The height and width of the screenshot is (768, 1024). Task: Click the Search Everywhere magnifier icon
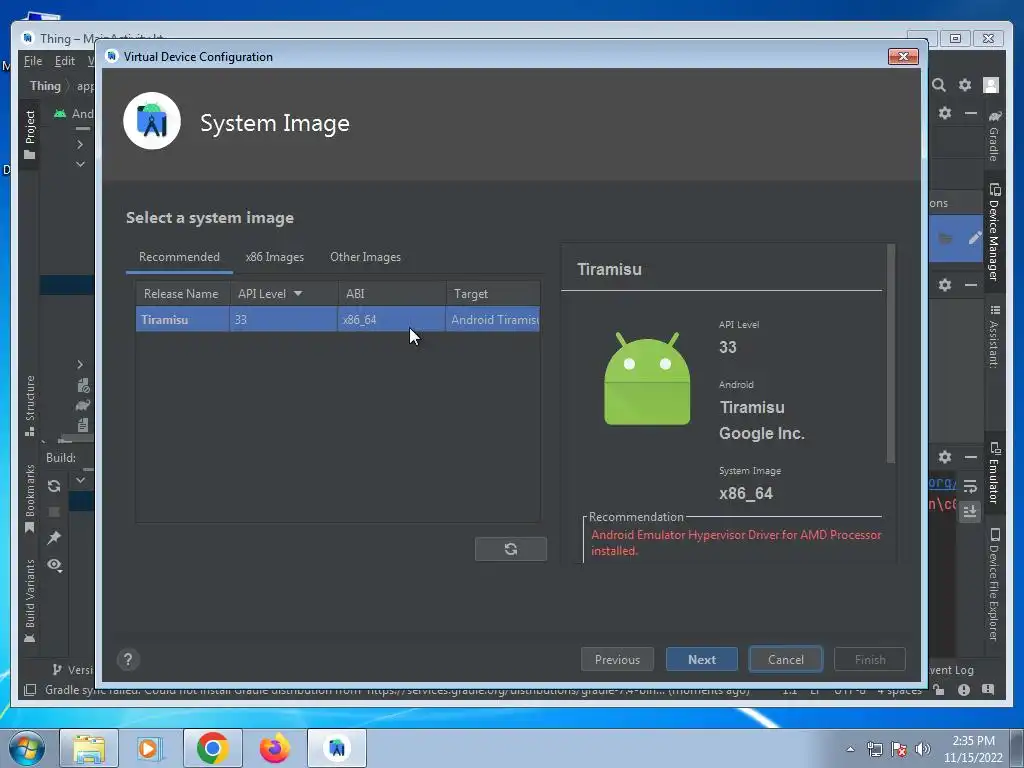point(939,85)
